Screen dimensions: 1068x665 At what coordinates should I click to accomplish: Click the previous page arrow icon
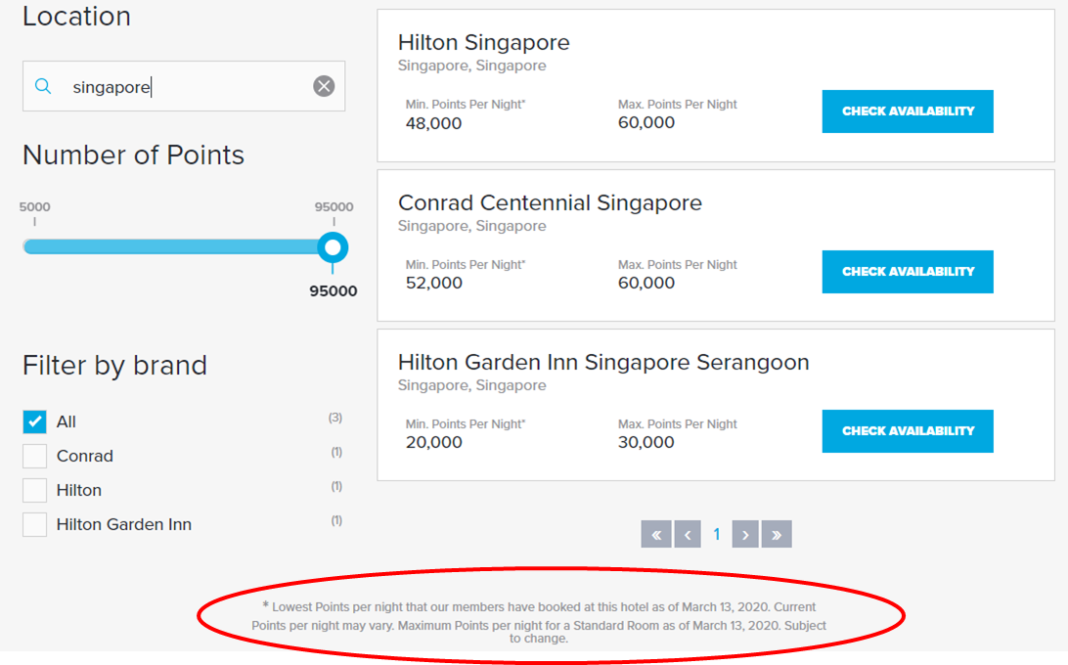[687, 534]
